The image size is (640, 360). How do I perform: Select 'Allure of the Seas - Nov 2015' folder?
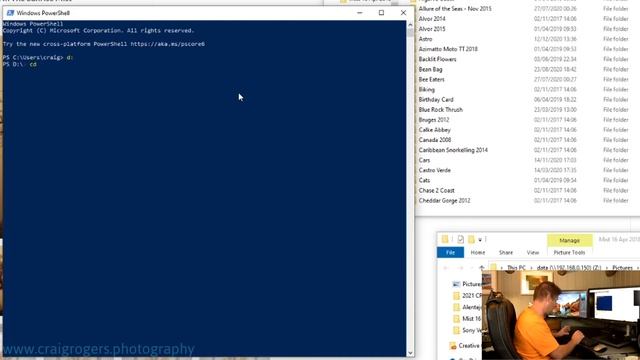(x=455, y=9)
